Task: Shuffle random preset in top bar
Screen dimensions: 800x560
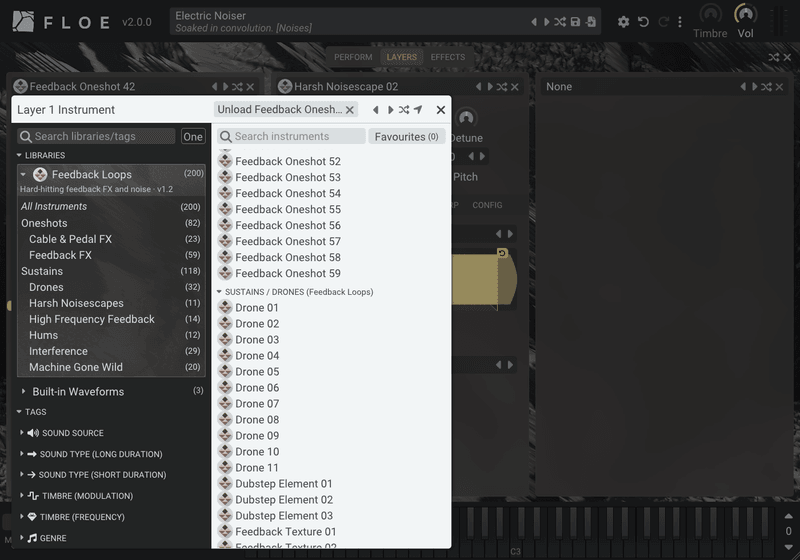Action: 560,22
